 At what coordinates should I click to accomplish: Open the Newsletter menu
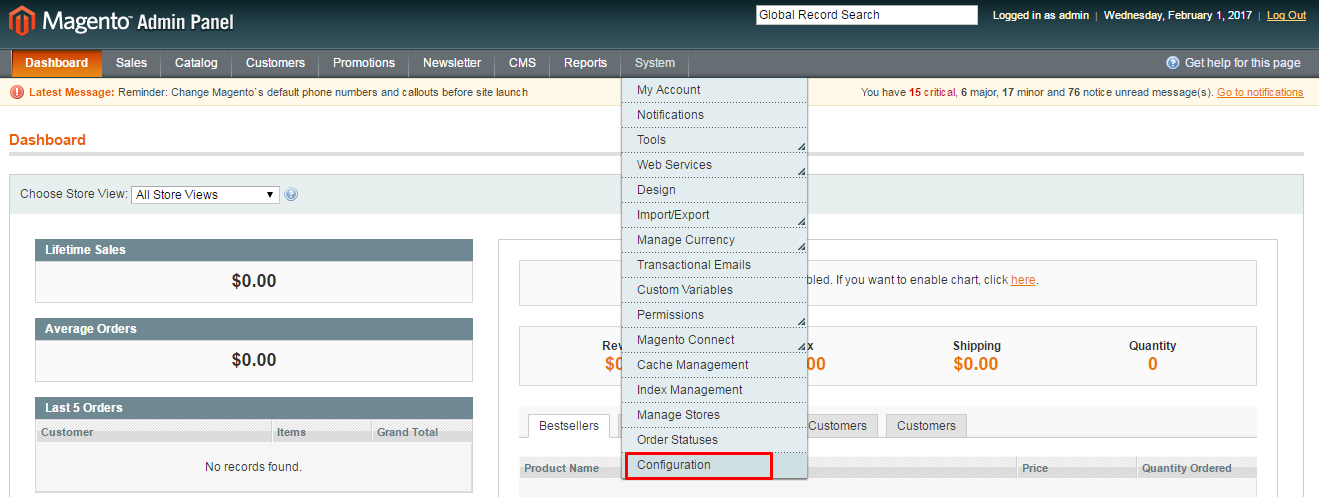pyautogui.click(x=452, y=63)
